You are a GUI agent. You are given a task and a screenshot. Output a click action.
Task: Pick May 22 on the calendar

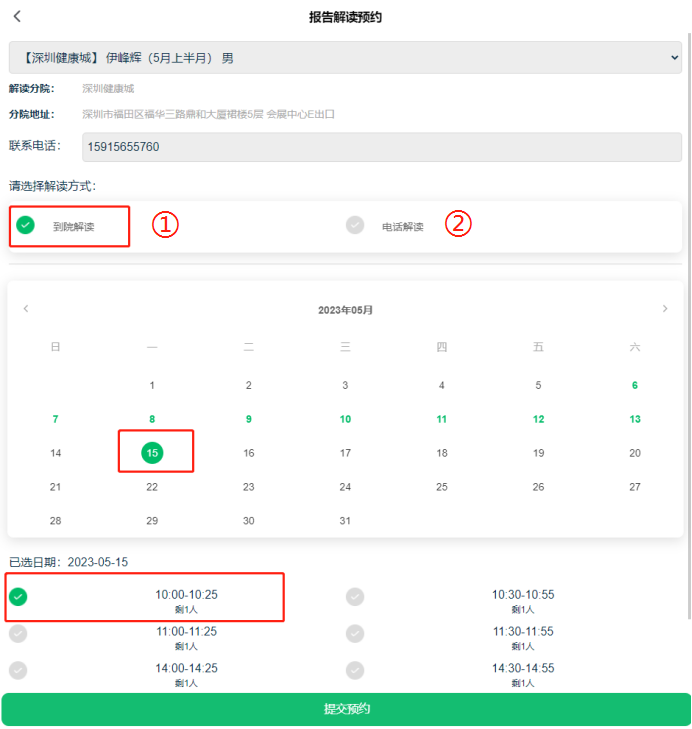152,487
